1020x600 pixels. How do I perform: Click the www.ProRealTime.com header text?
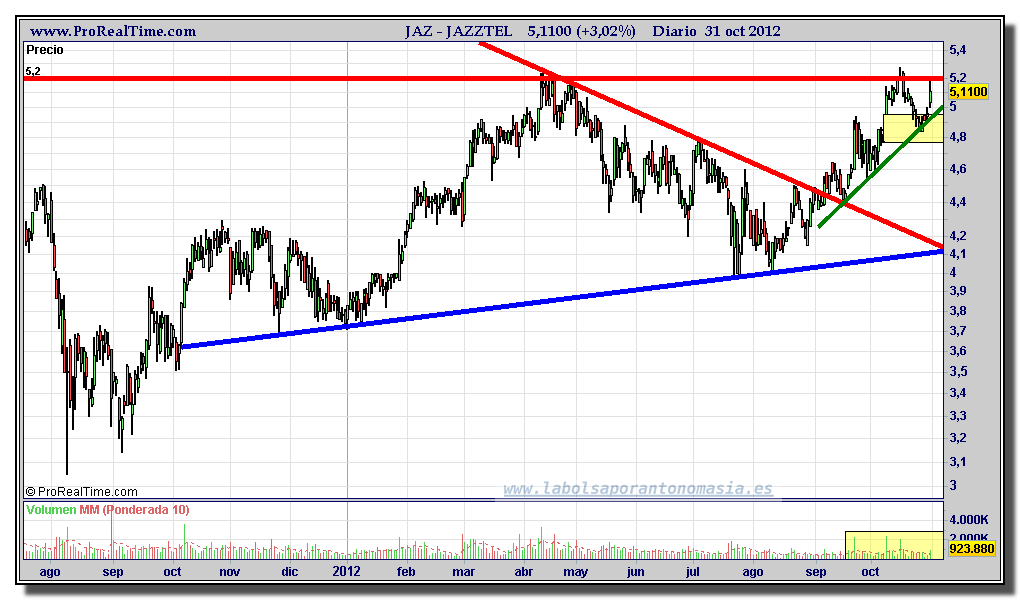click(113, 31)
